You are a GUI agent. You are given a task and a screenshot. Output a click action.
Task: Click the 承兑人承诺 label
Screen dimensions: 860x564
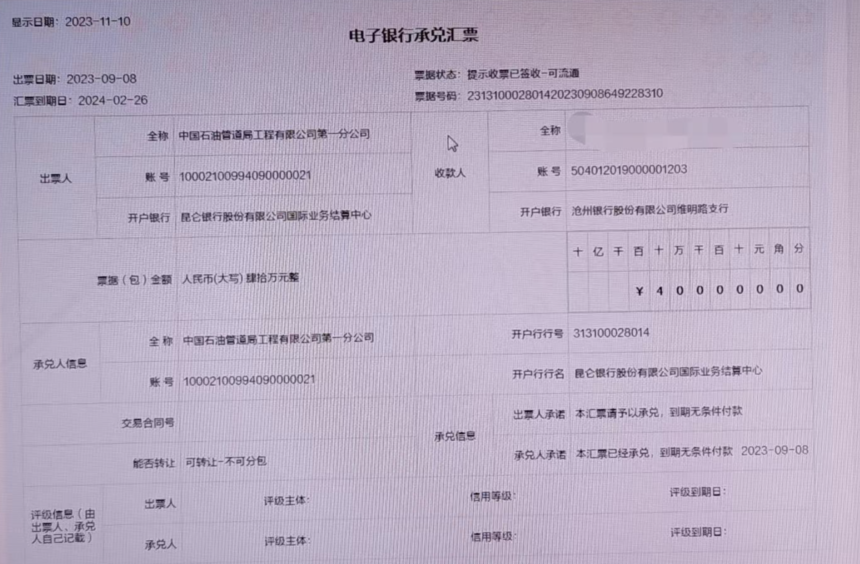click(x=540, y=455)
